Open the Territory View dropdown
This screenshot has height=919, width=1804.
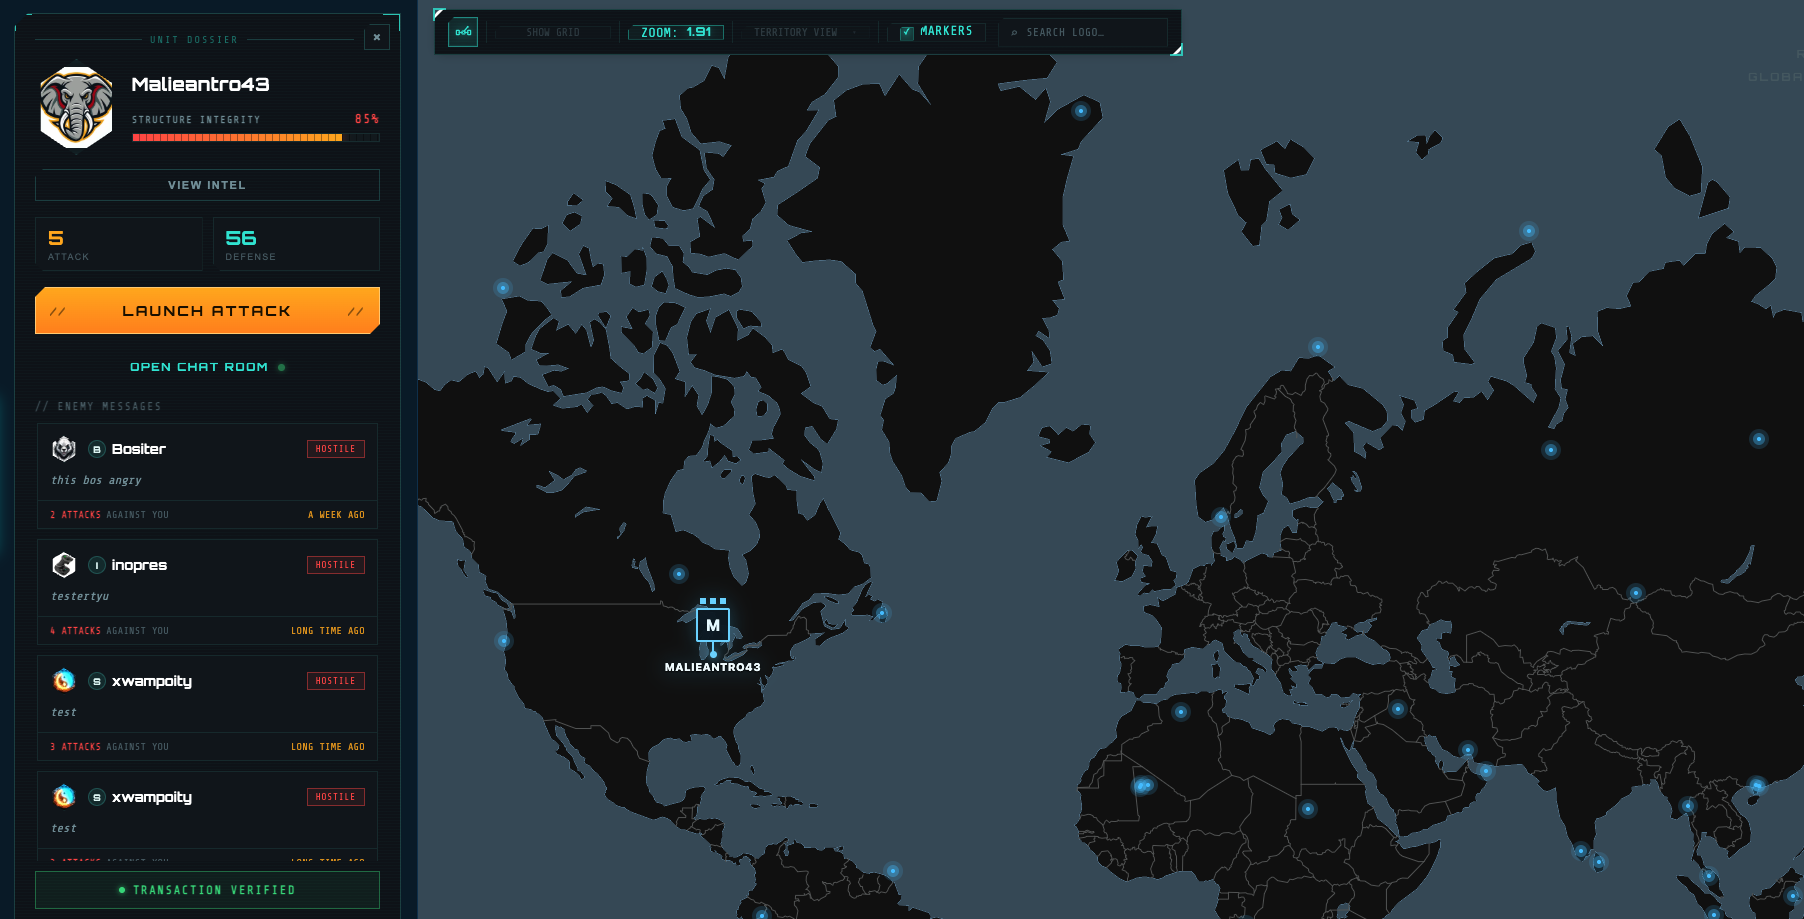[805, 33]
